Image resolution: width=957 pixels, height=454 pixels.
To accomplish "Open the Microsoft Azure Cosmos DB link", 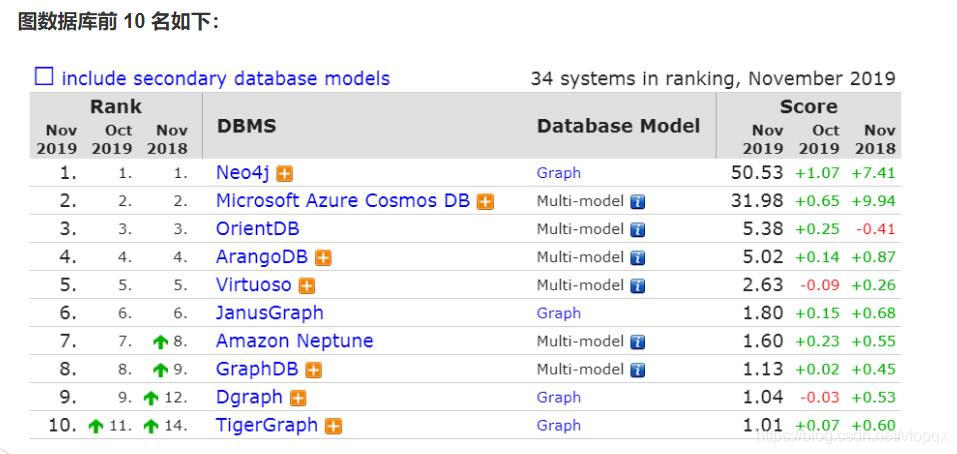I will point(343,201).
